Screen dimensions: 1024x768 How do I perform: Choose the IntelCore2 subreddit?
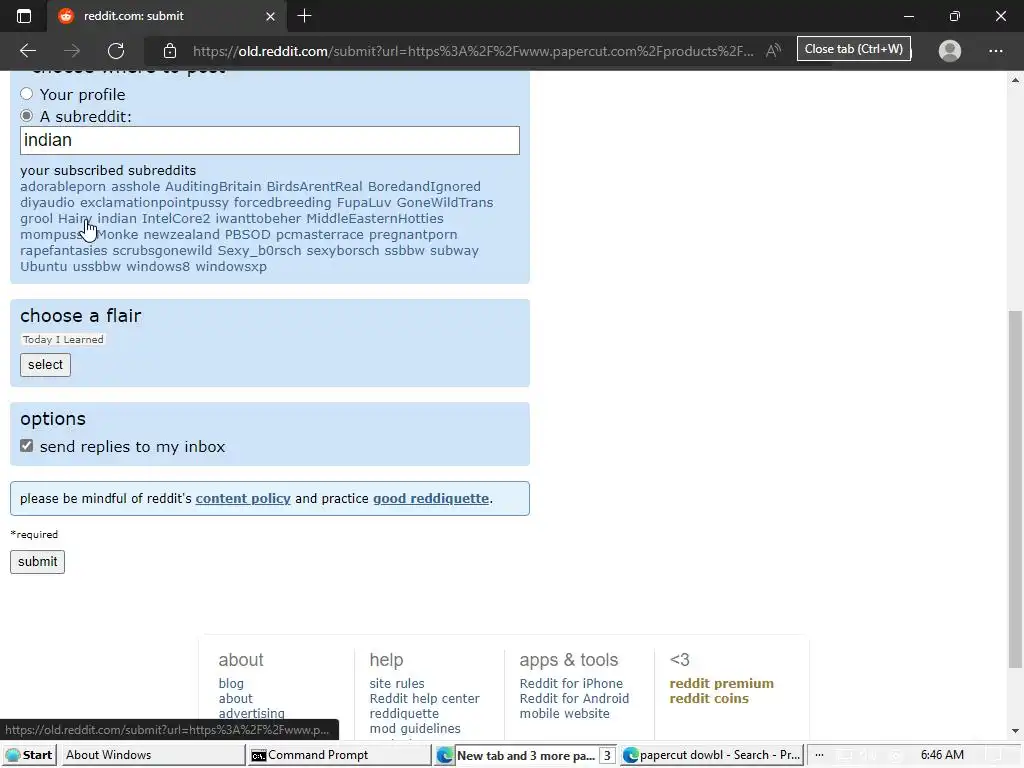176,219
